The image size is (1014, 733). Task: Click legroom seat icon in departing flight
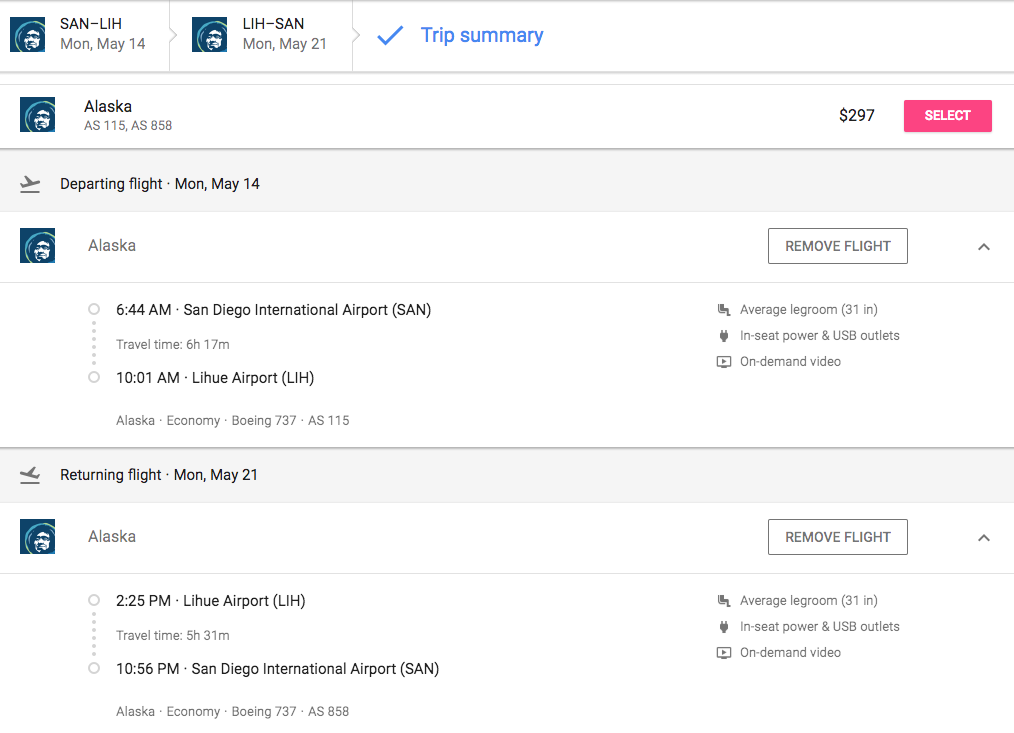(x=724, y=310)
